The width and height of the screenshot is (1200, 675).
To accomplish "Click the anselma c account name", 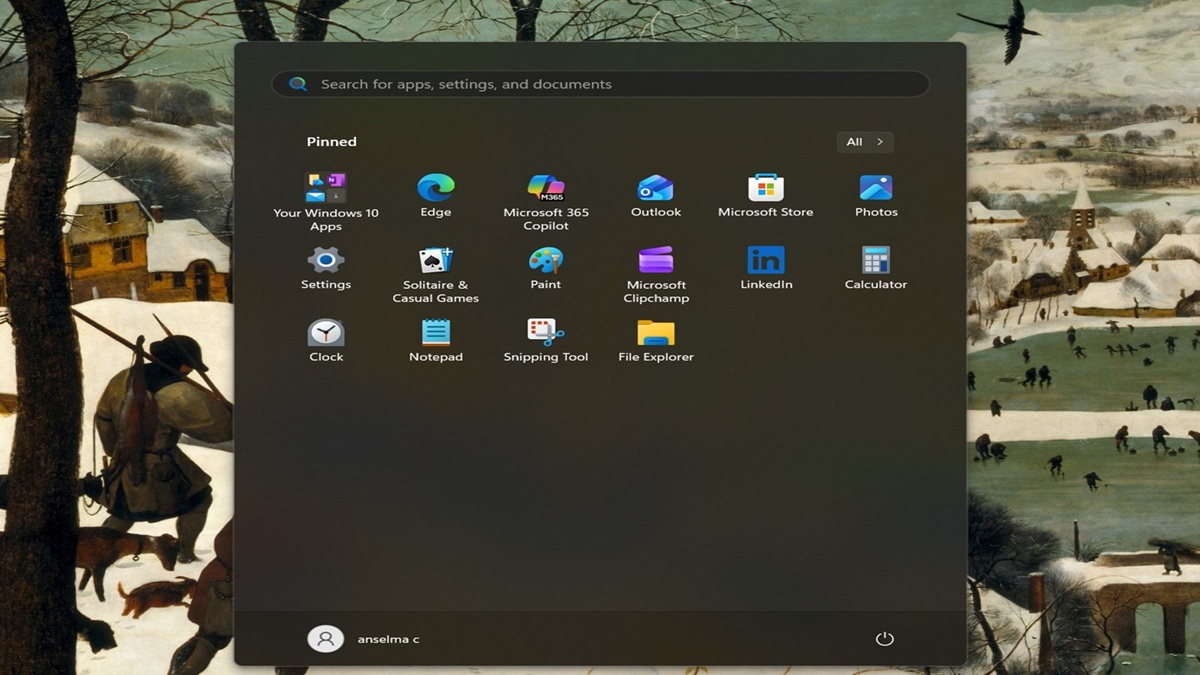I will tap(388, 639).
